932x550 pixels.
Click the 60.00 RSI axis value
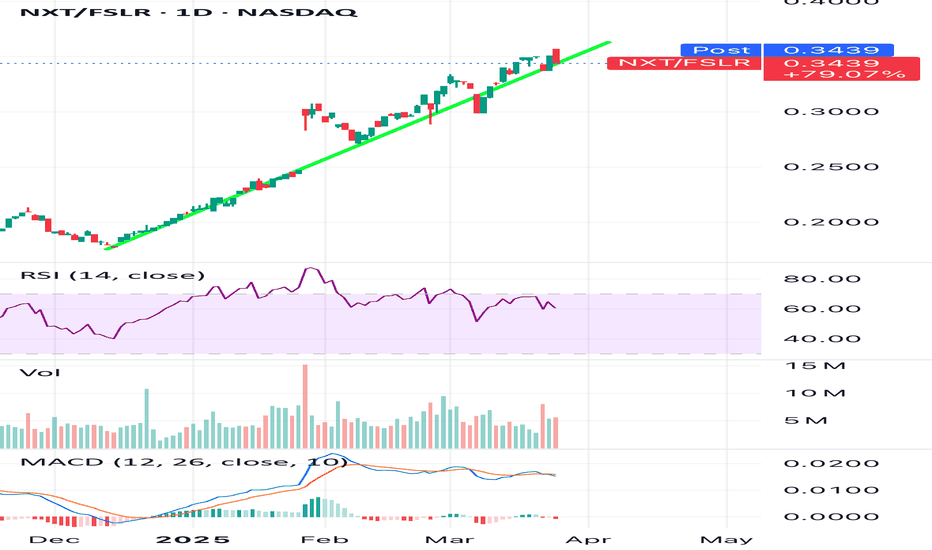(822, 309)
